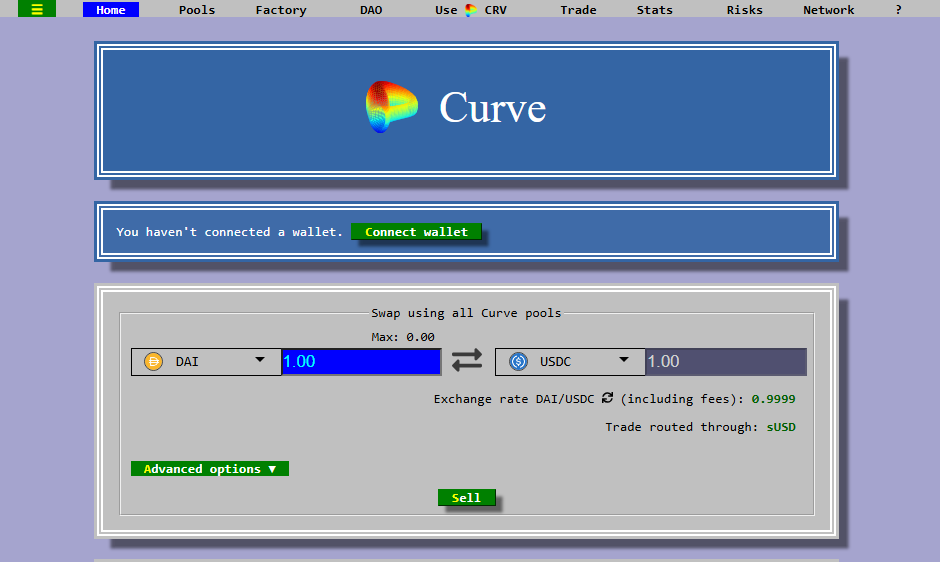Click the sUSD route link
940x562 pixels.
point(781,427)
